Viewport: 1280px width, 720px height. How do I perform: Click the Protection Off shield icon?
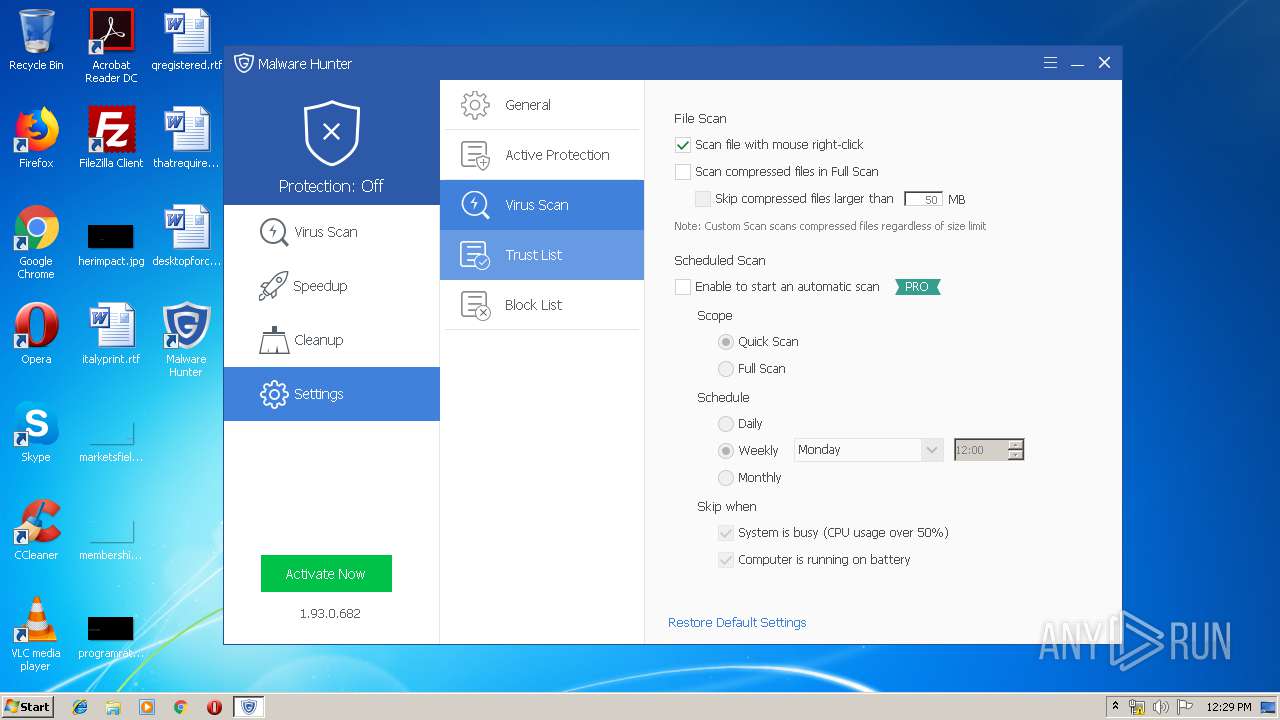pyautogui.click(x=331, y=133)
